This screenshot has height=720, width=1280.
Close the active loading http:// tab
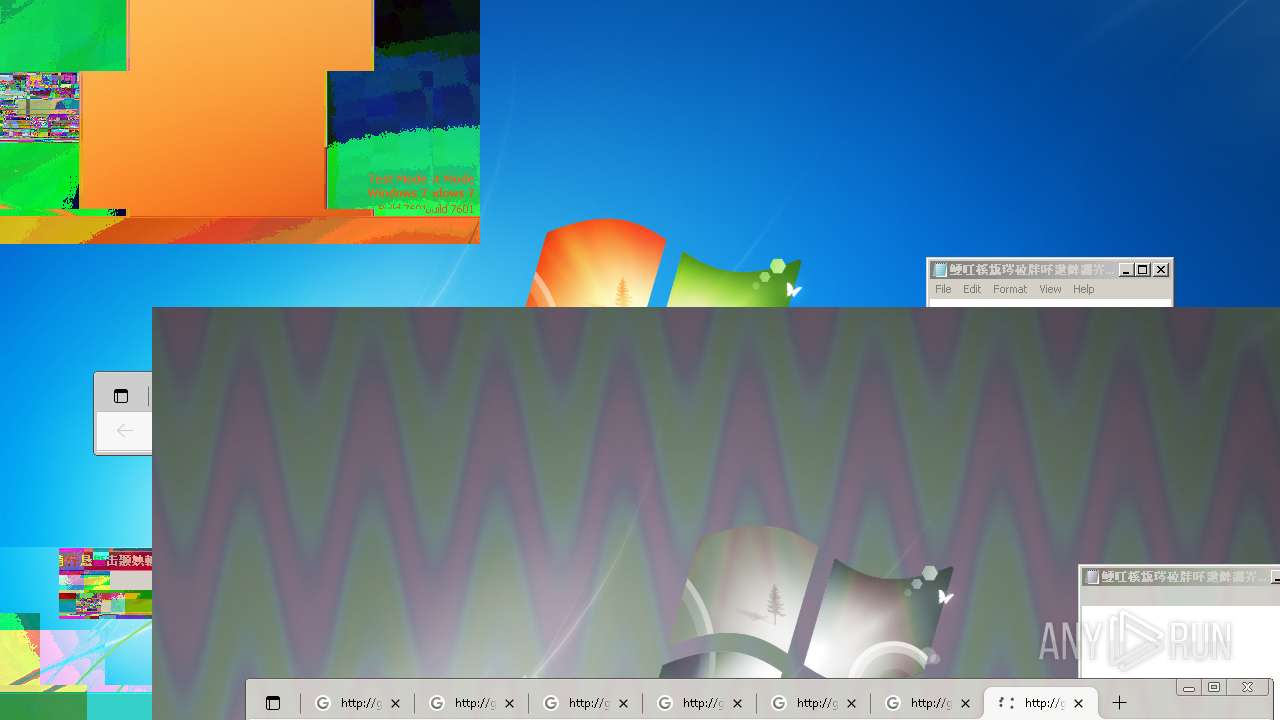coord(1079,704)
